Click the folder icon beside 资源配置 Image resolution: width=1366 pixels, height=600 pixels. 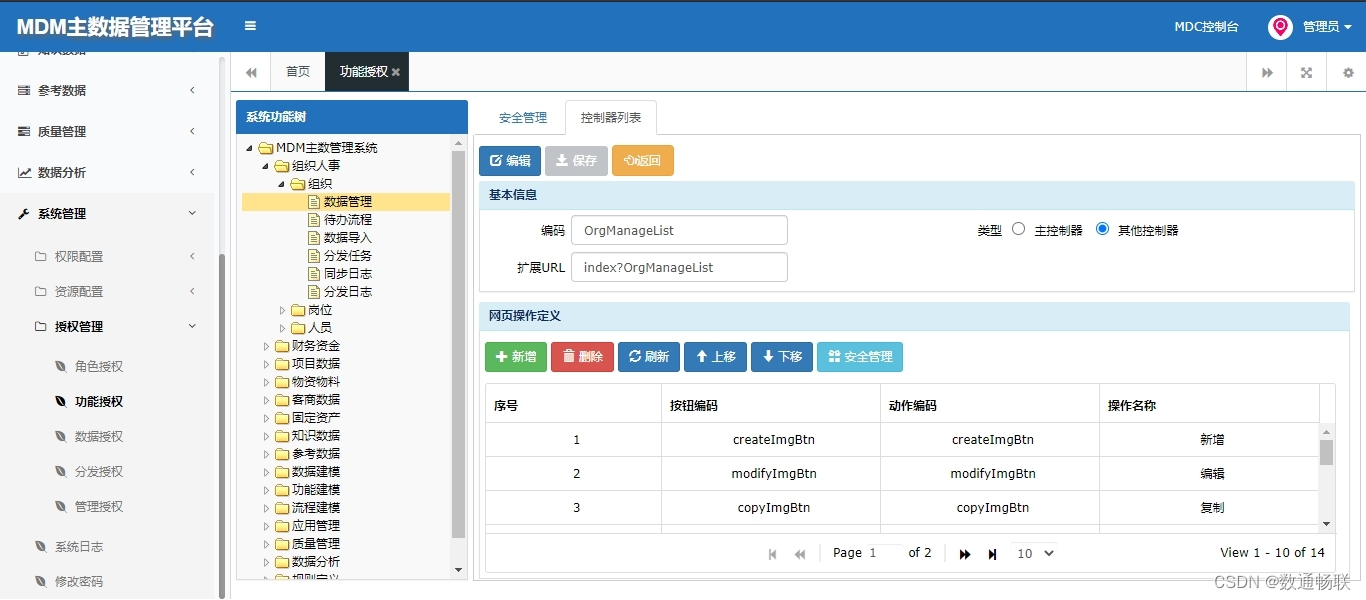(41, 291)
